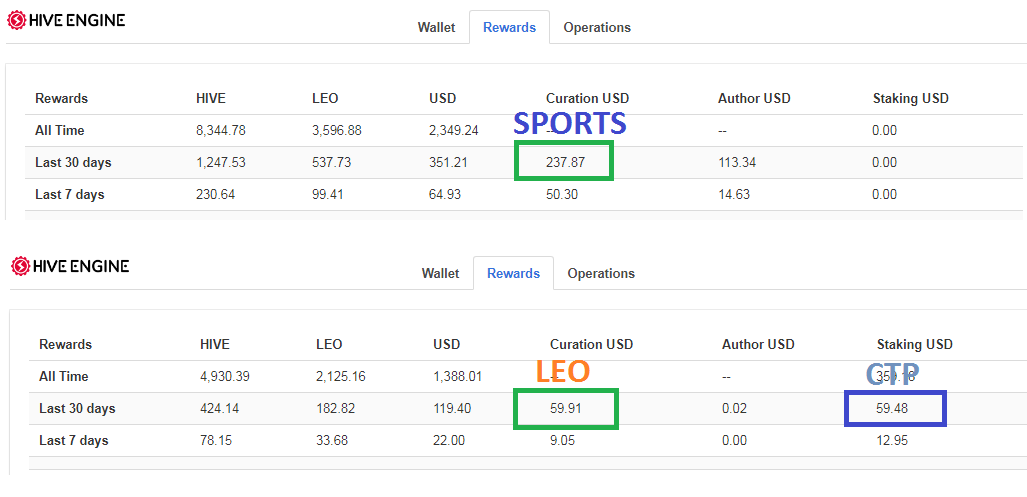Viewport: 1027px width, 497px height.
Task: Click the 237.87 curation value under SPORTS
Action: point(565,162)
